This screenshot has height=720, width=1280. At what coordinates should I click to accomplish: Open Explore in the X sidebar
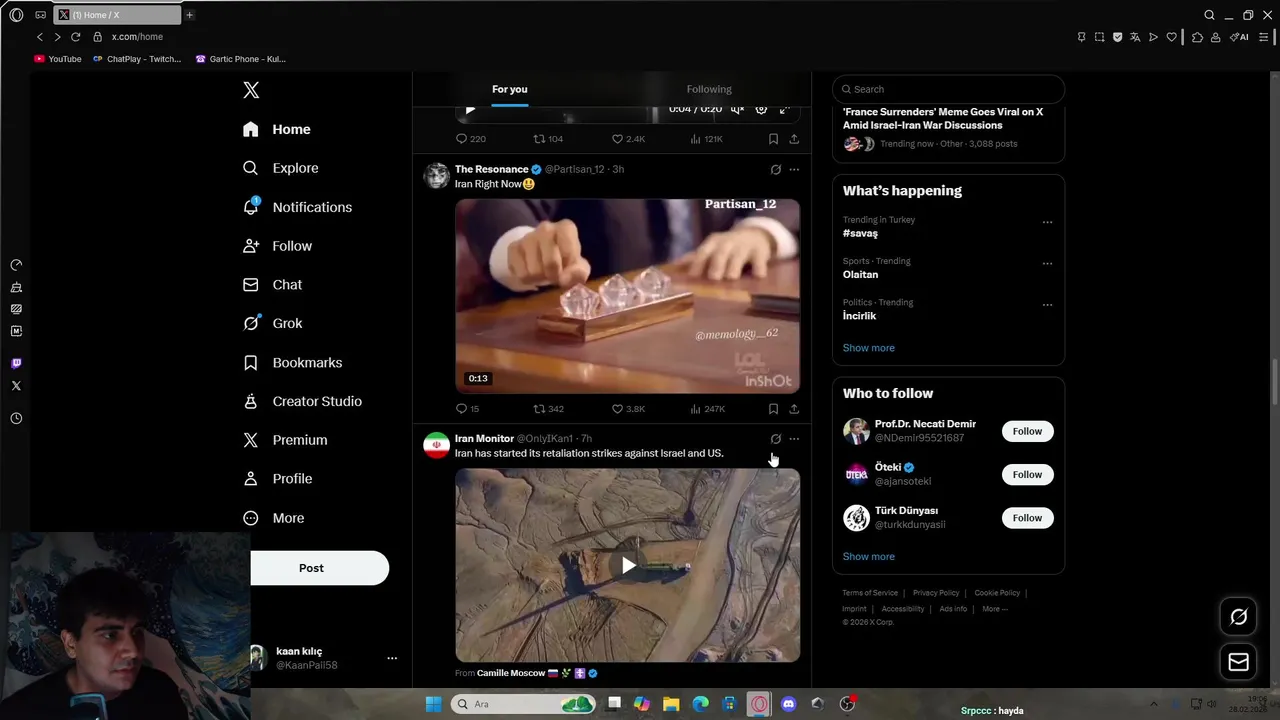coord(281,168)
